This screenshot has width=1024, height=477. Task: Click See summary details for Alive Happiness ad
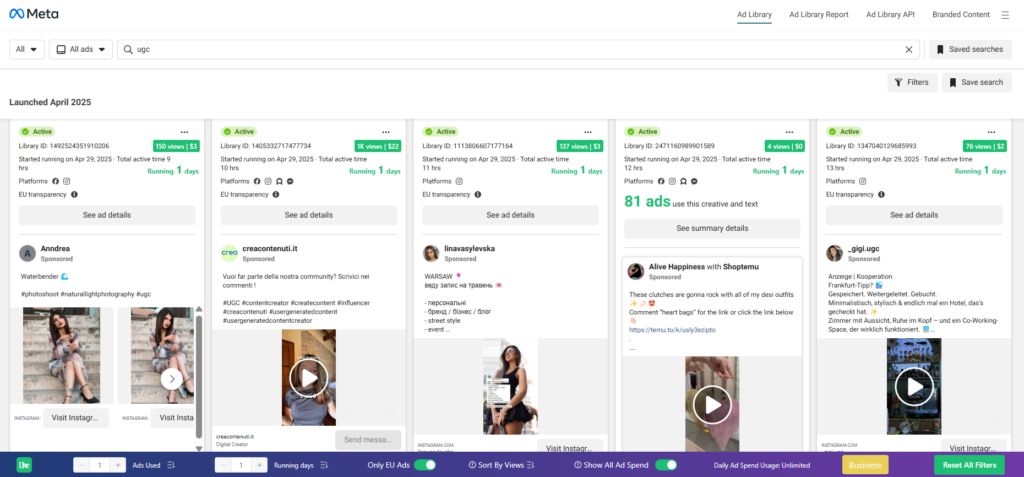(712, 228)
